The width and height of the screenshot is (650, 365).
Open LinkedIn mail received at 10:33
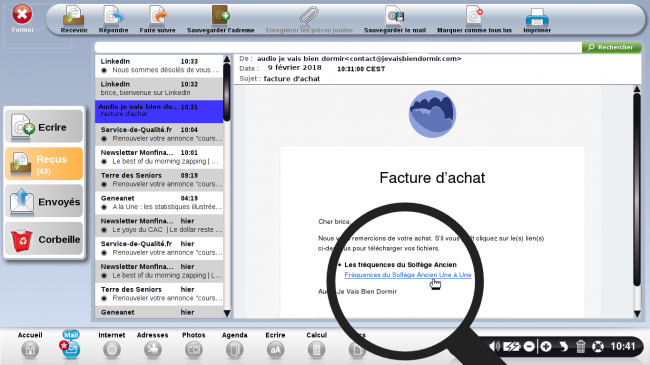click(159, 66)
